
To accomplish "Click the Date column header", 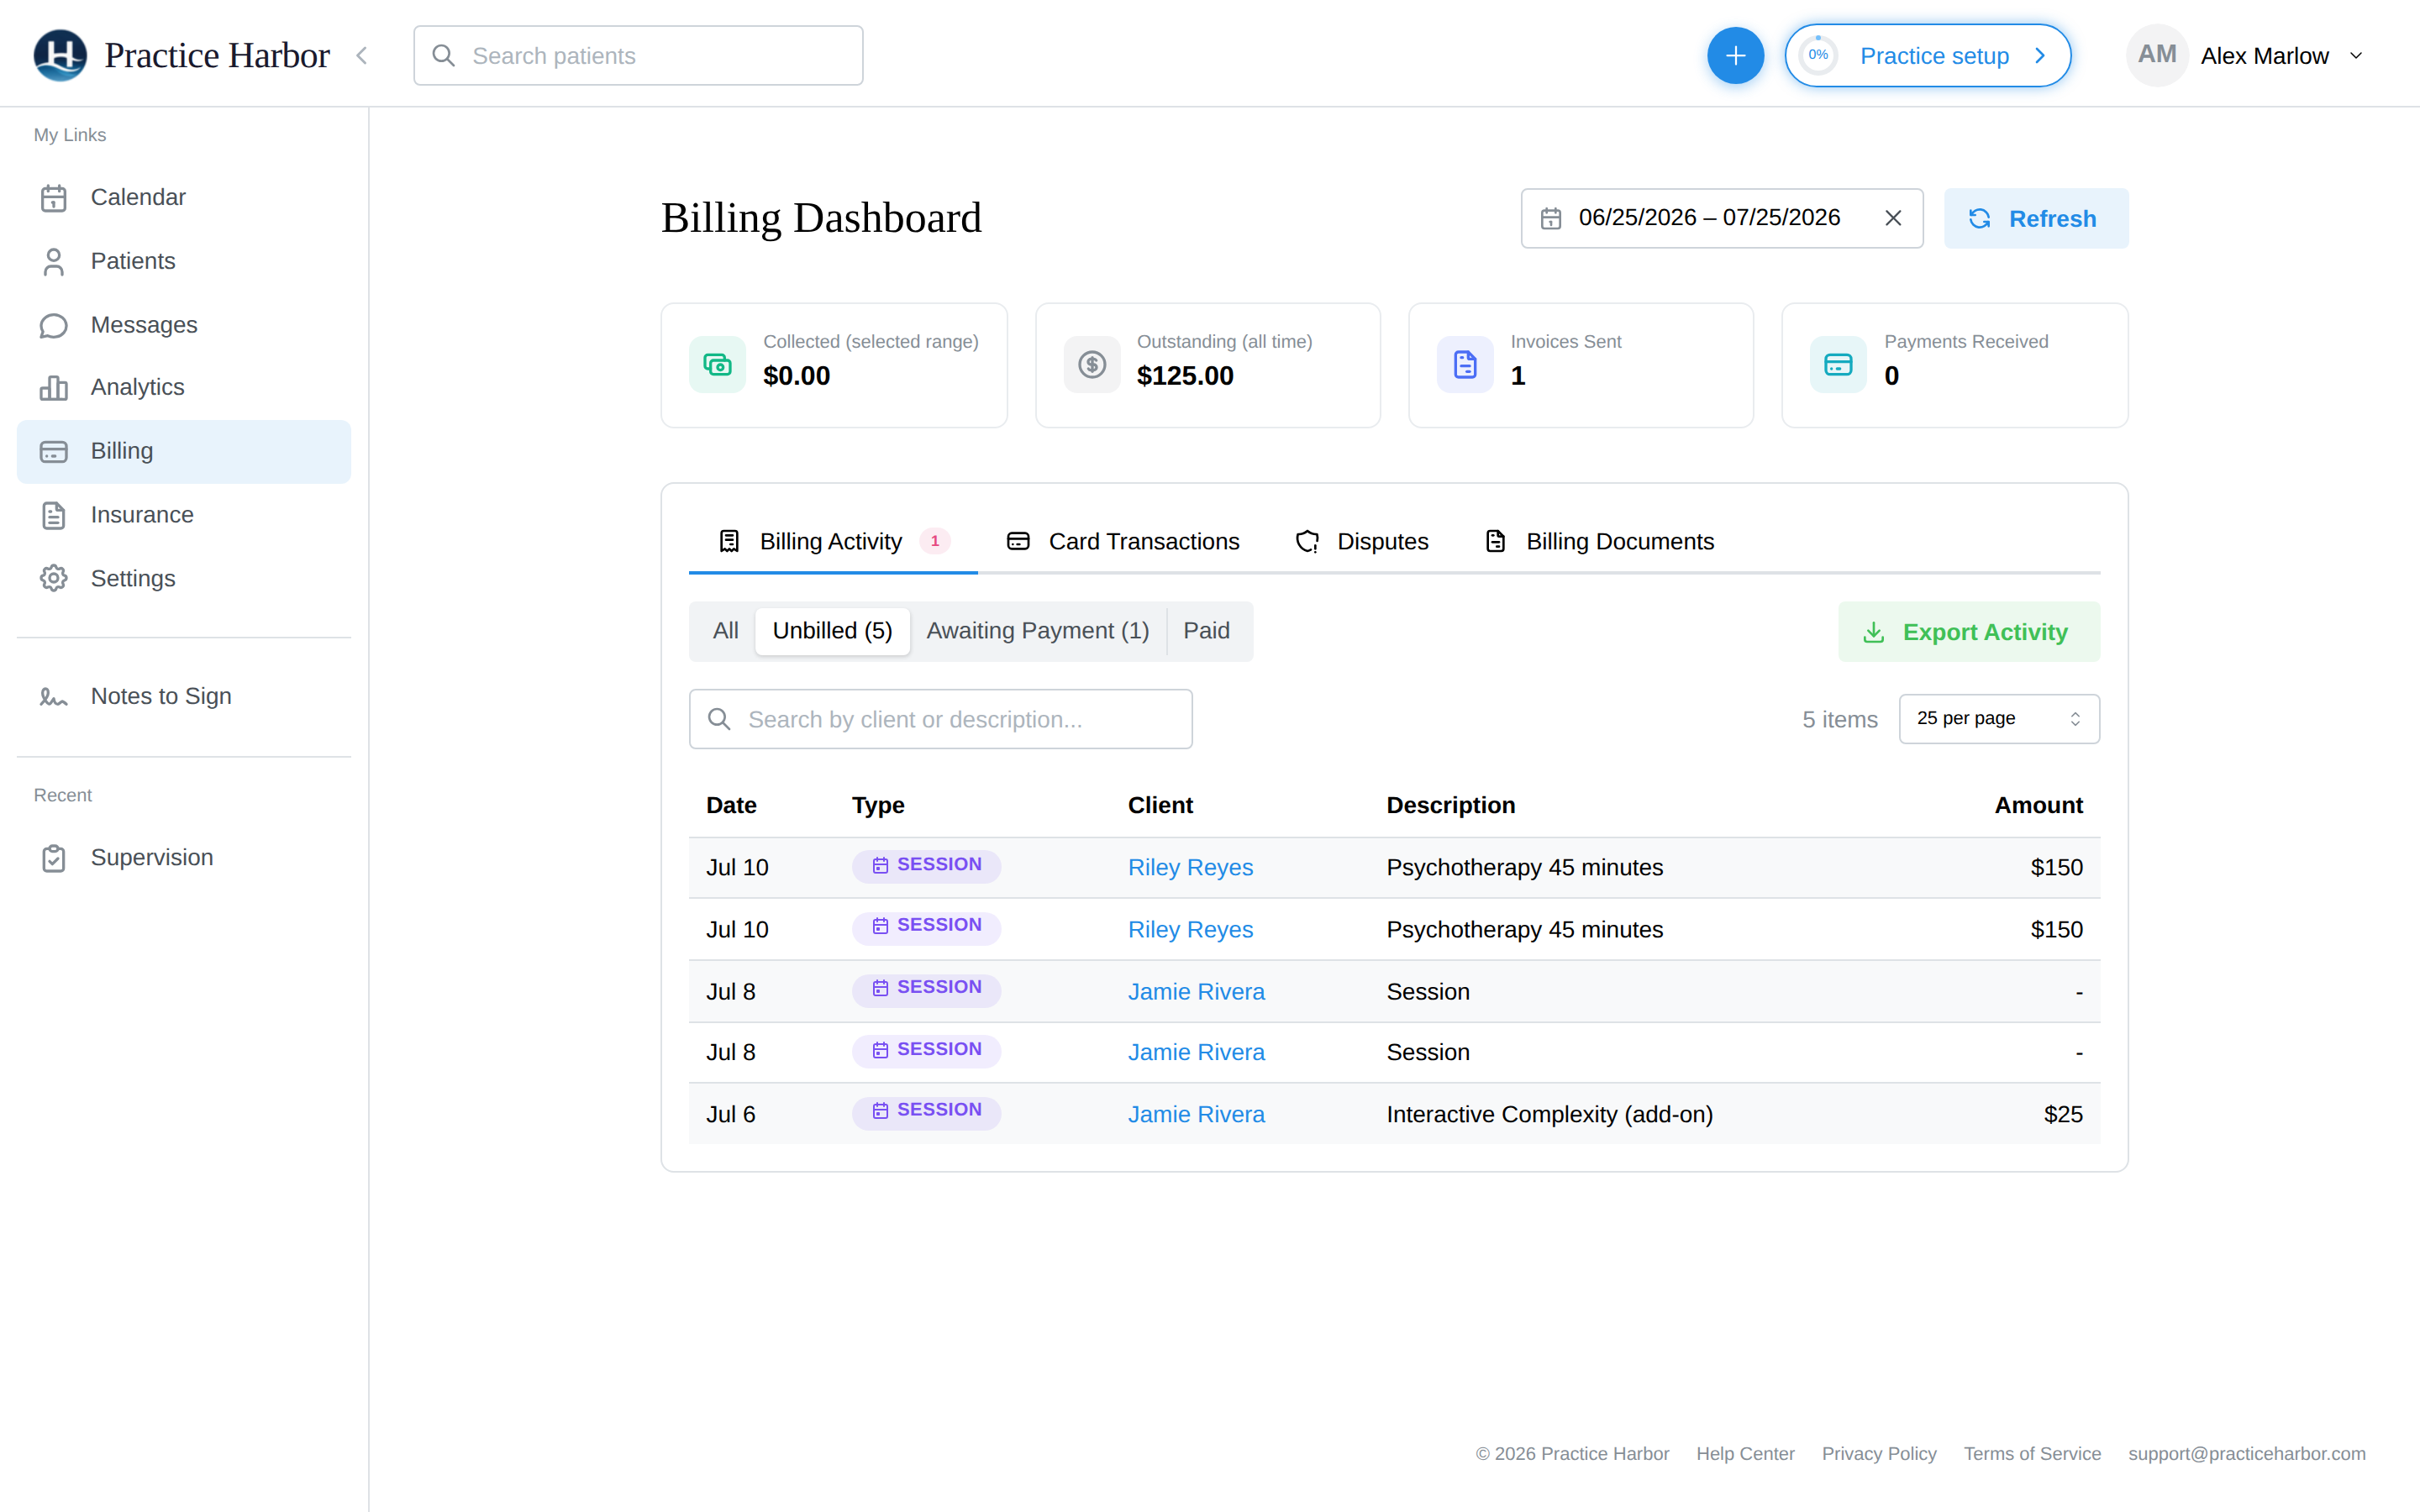I will (731, 805).
